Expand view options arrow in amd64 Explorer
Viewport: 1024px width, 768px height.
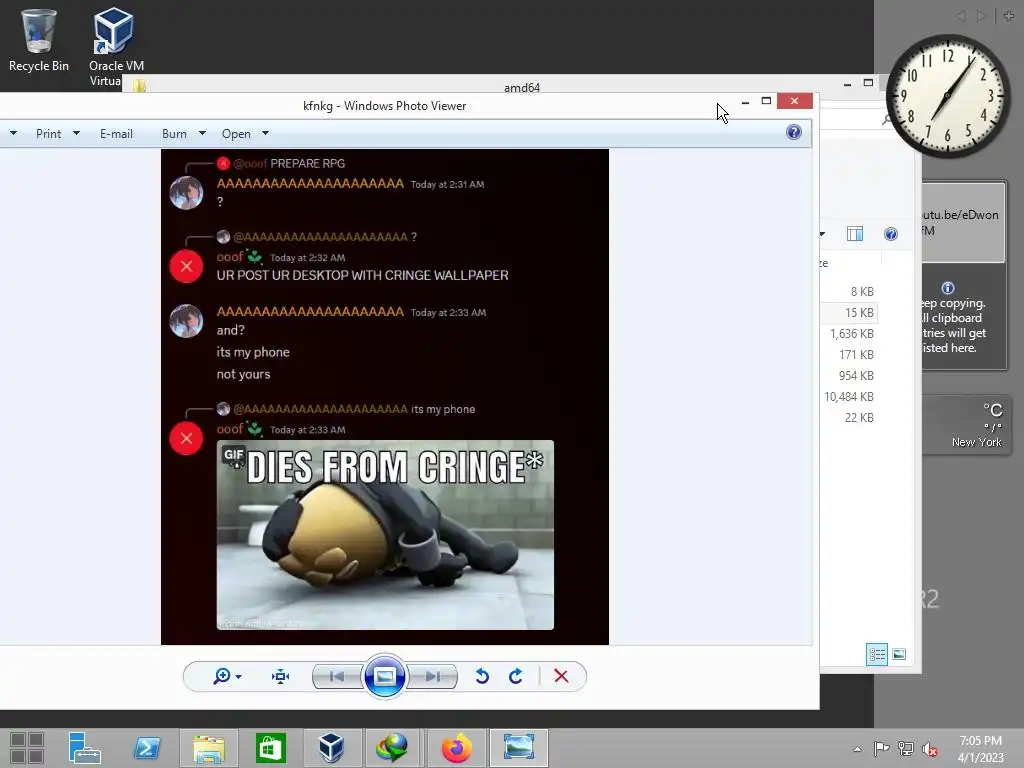coord(822,234)
